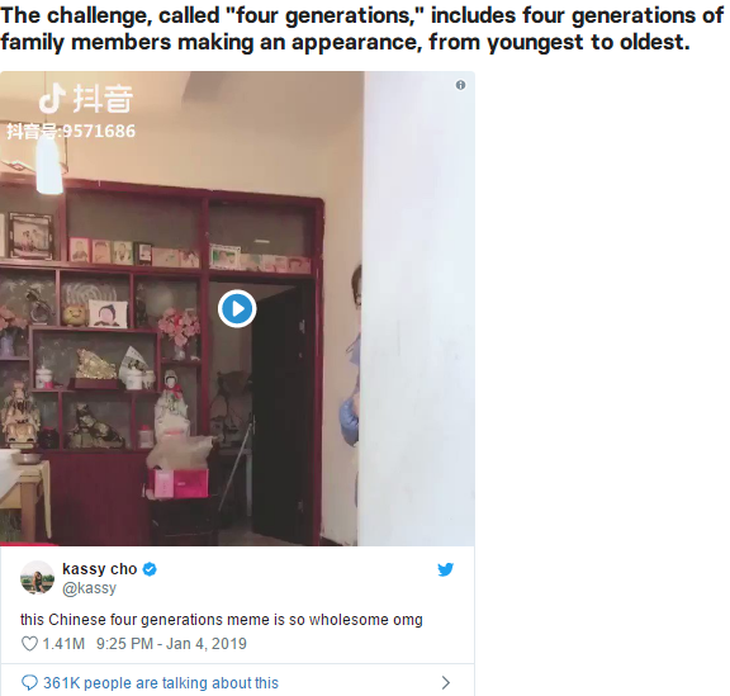Open "361K people are talking about this"
Viewport: 730px width, 696px height.
coord(161,683)
